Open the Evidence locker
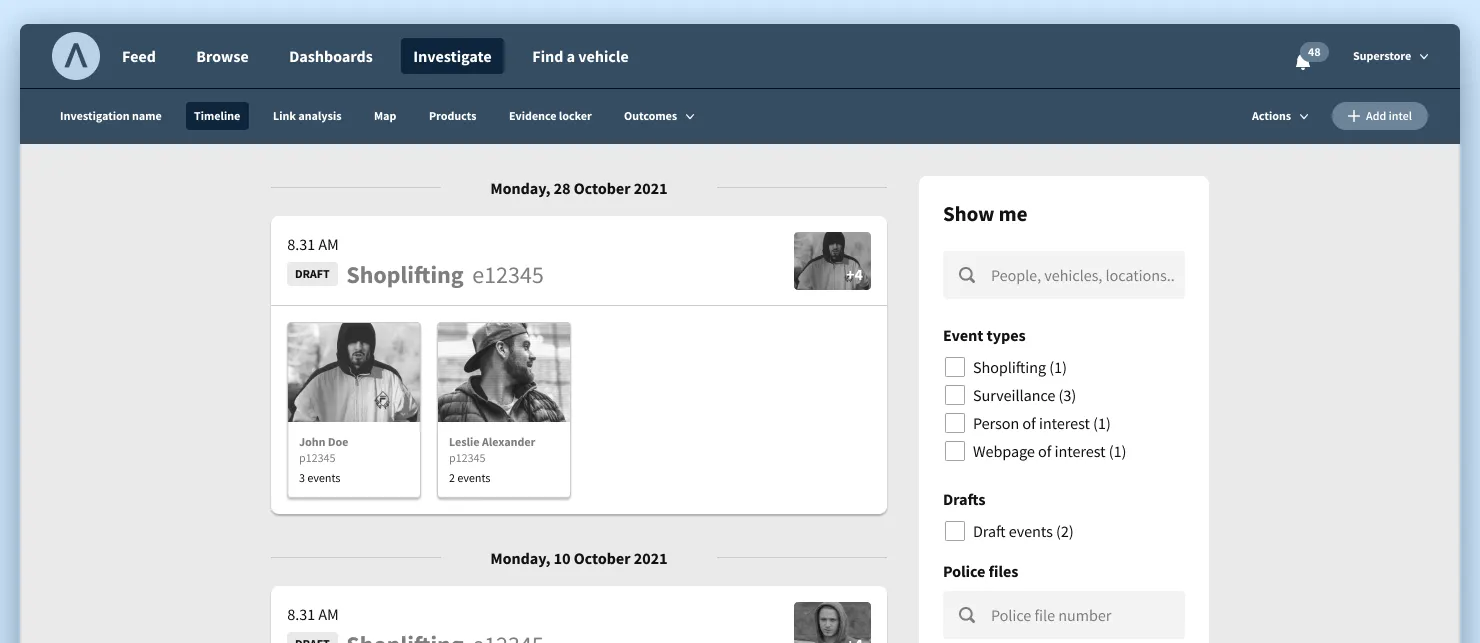This screenshot has height=643, width=1480. (550, 116)
